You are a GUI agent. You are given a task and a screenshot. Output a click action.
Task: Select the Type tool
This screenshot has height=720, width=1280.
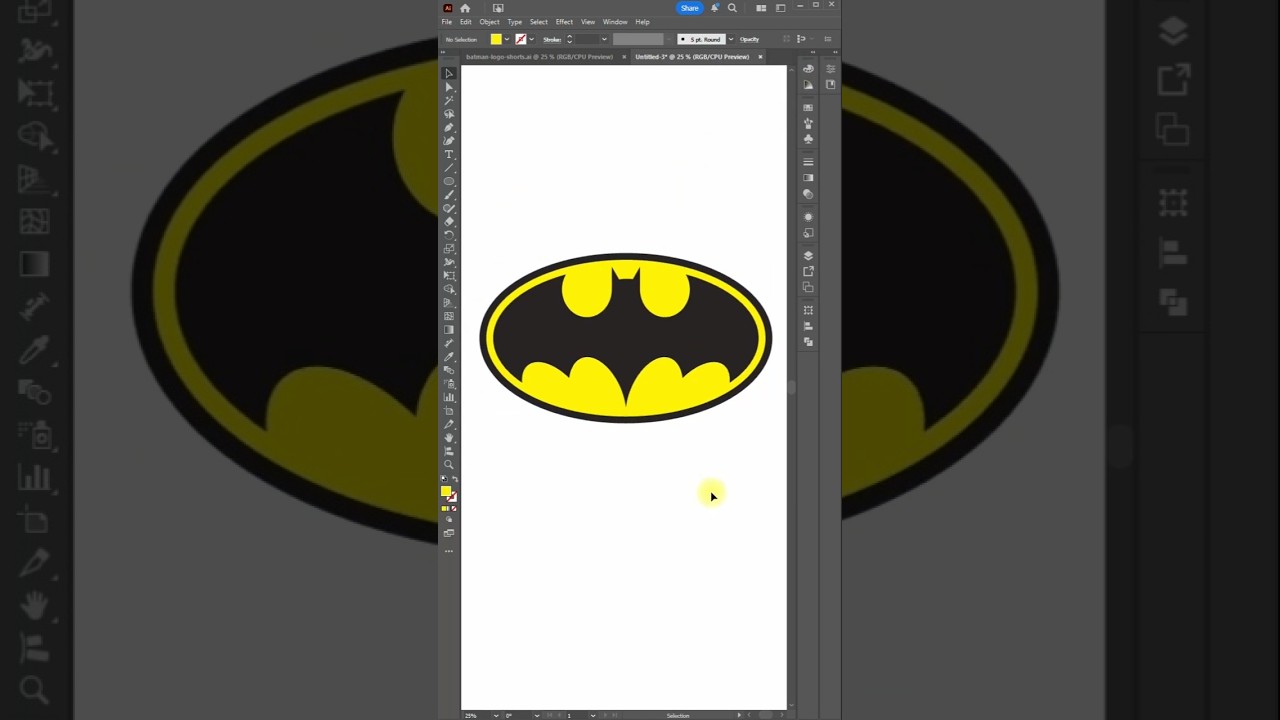tap(449, 154)
